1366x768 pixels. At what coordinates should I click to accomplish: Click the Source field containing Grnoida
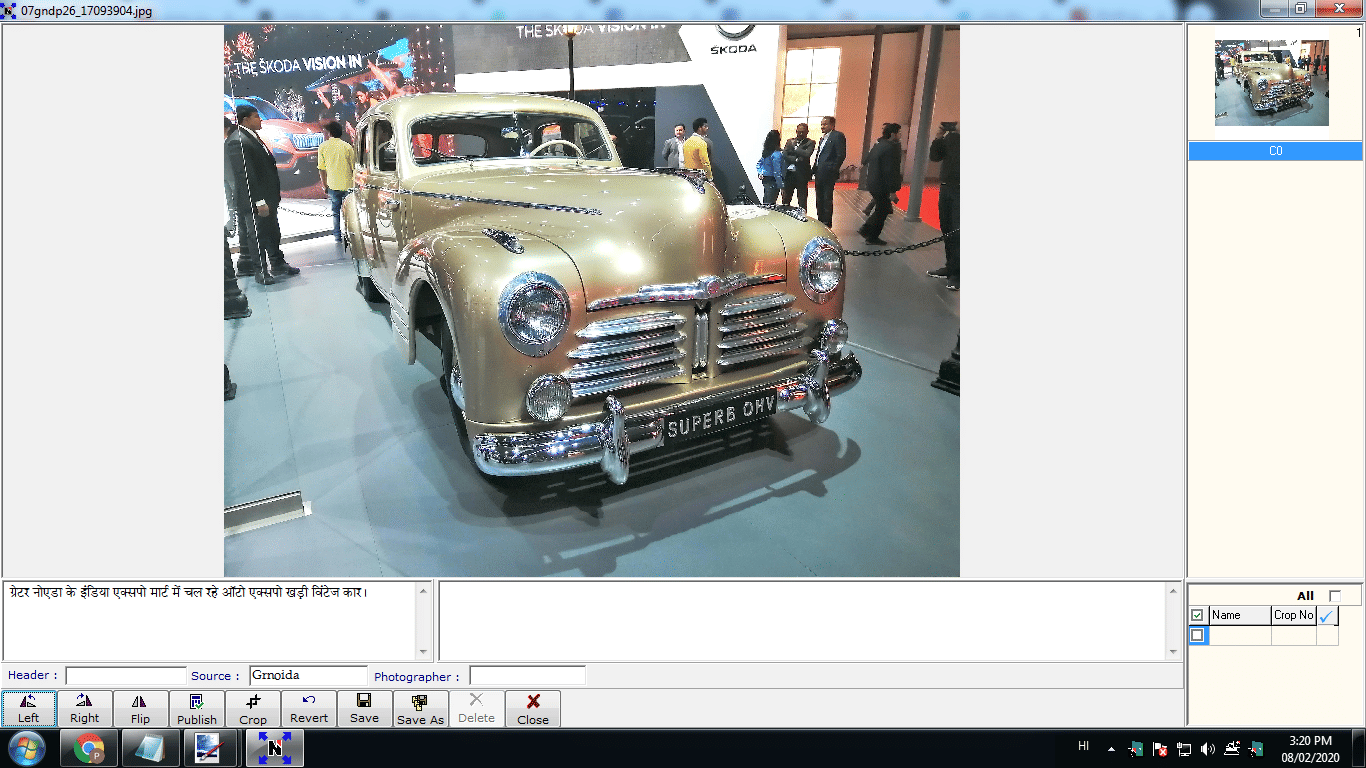[309, 676]
